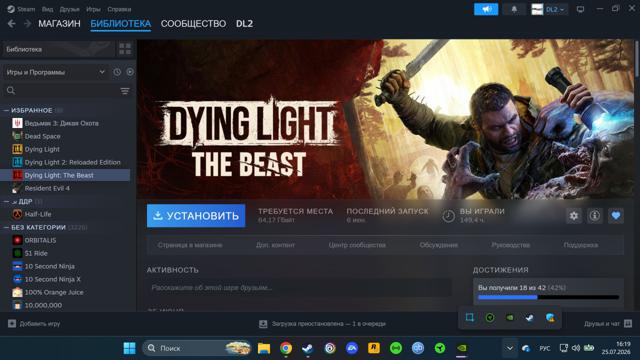Open Big Picture mode monitor icon
The height and width of the screenshot is (360, 640).
(x=580, y=9)
